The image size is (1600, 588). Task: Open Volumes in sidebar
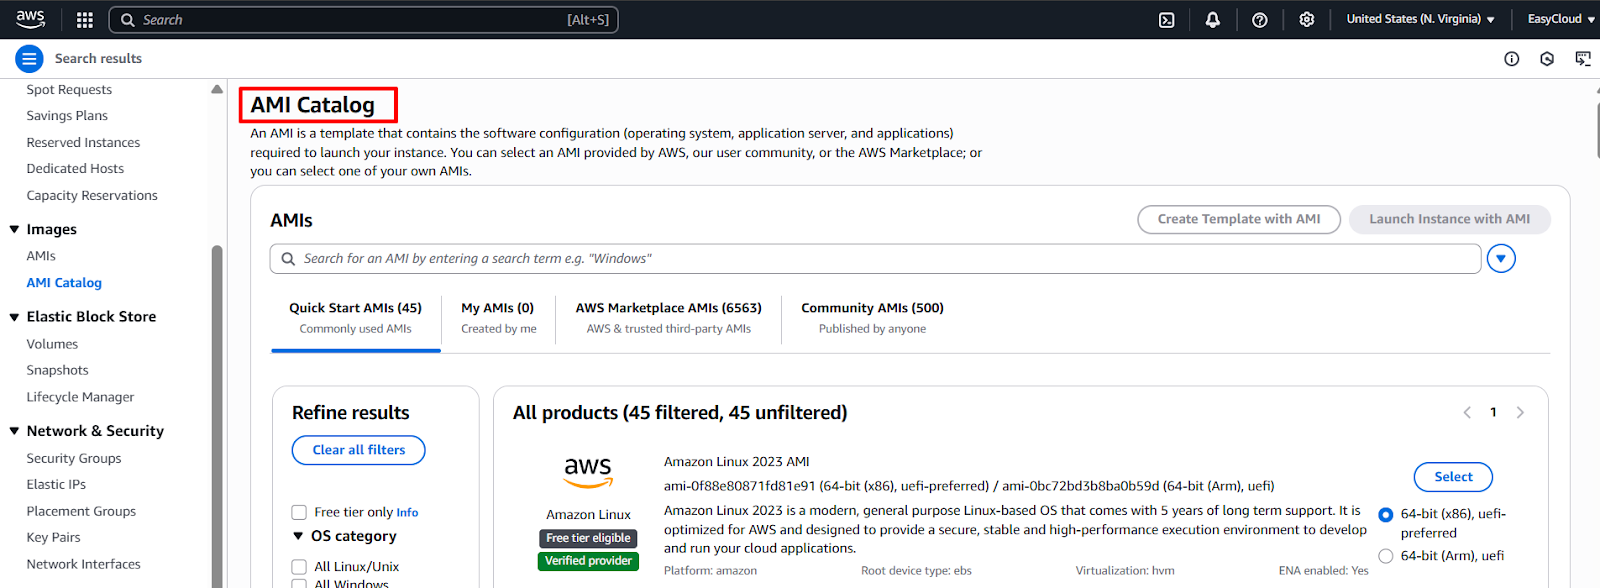tap(52, 344)
